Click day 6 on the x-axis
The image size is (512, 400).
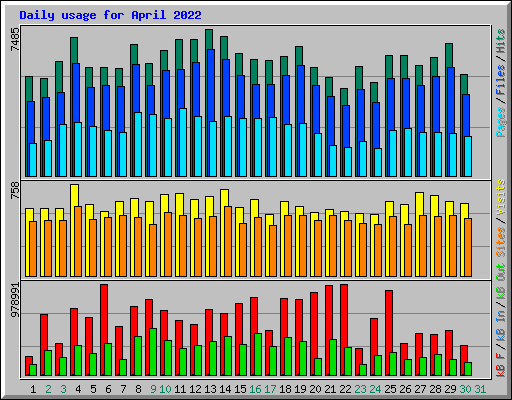(x=108, y=389)
